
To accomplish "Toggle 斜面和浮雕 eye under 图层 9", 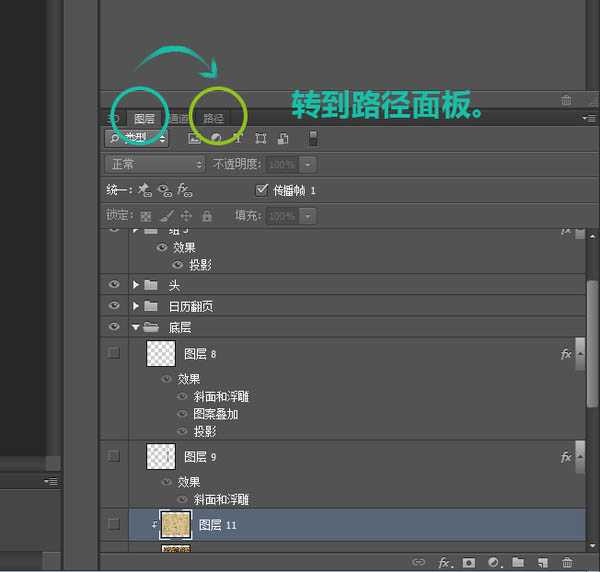I will (182, 499).
